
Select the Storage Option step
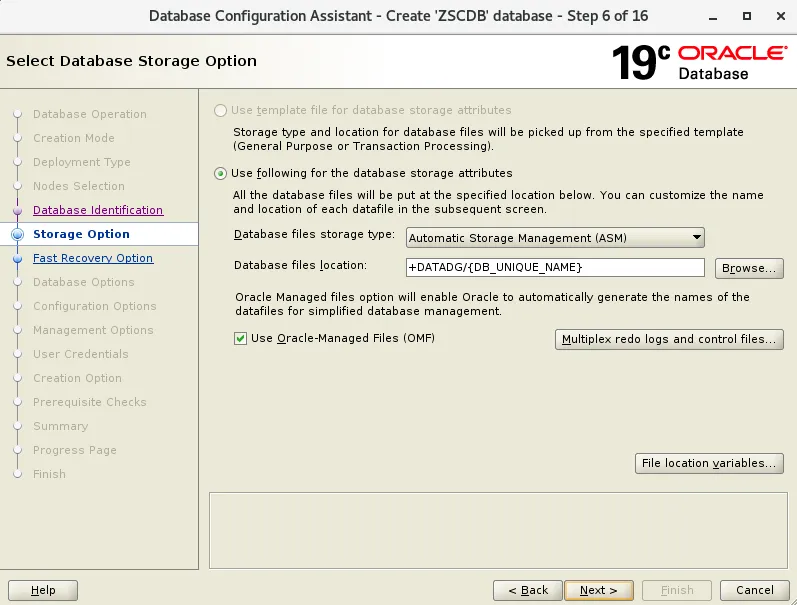[81, 234]
